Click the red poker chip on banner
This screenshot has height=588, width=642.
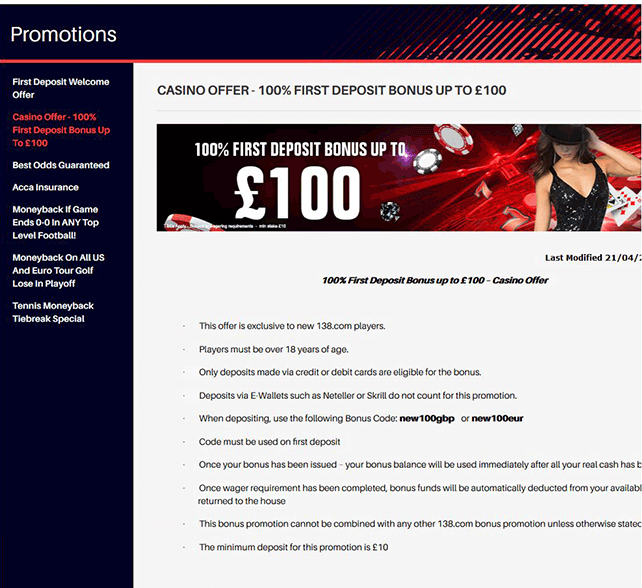[x=453, y=138]
